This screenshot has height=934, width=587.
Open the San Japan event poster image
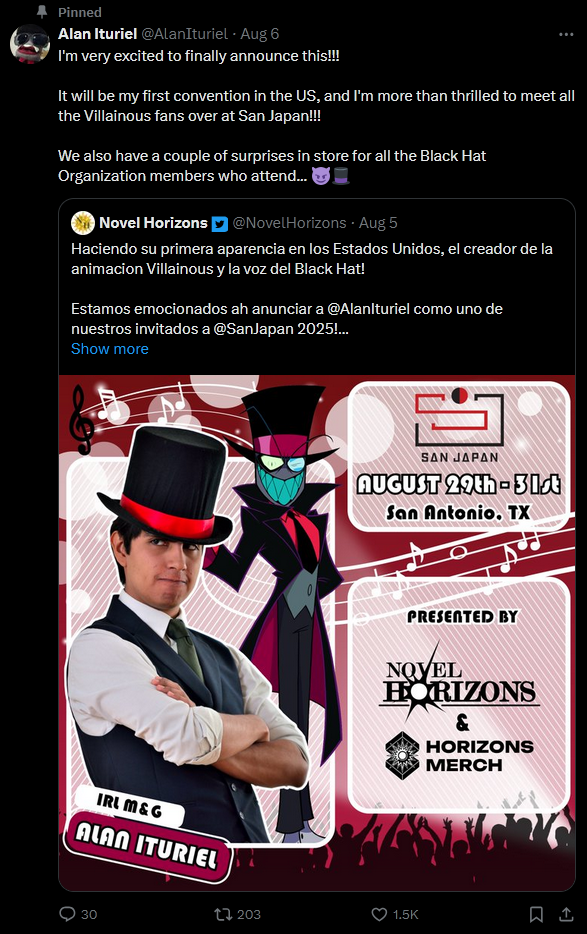[317, 633]
